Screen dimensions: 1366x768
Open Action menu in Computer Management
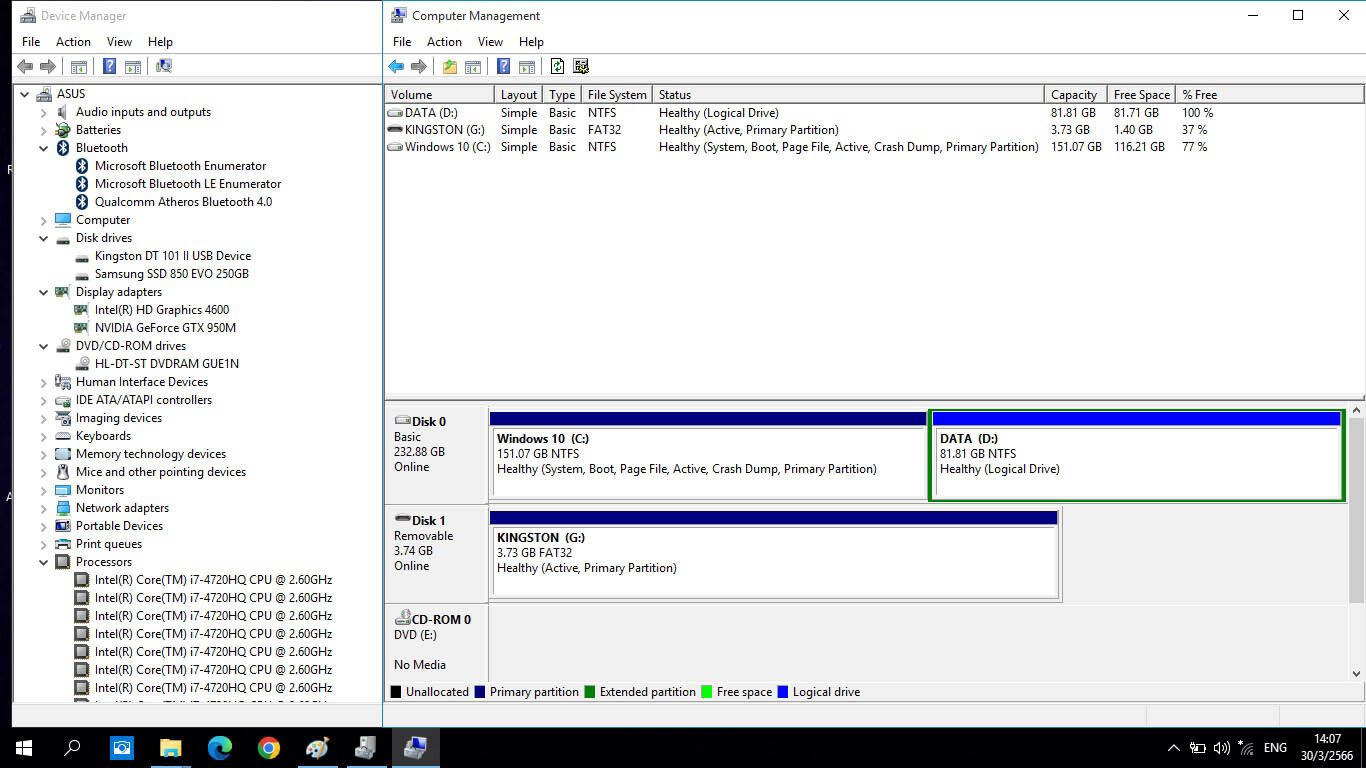click(444, 42)
